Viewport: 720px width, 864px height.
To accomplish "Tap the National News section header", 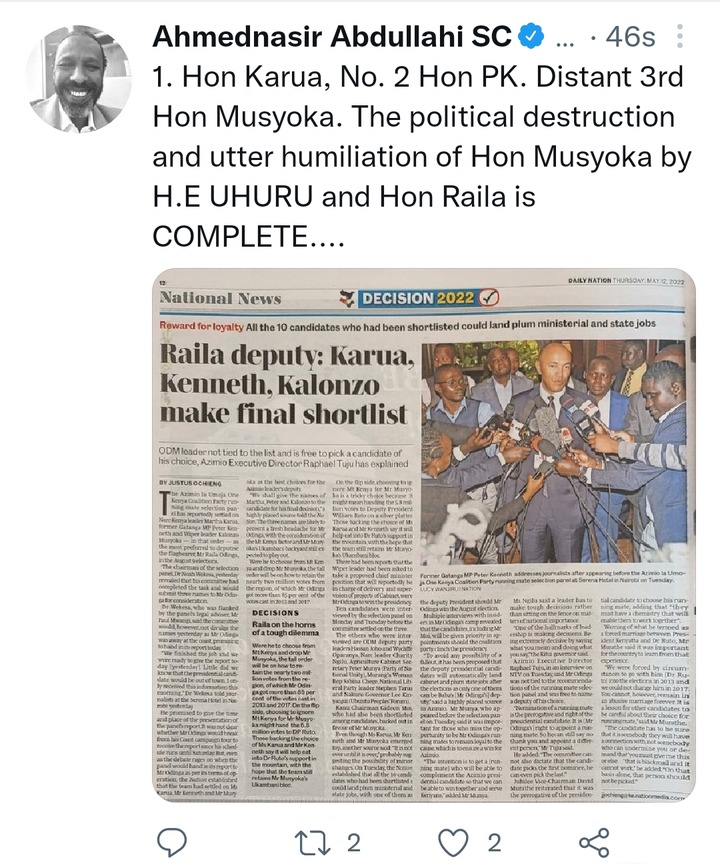I will point(220,298).
